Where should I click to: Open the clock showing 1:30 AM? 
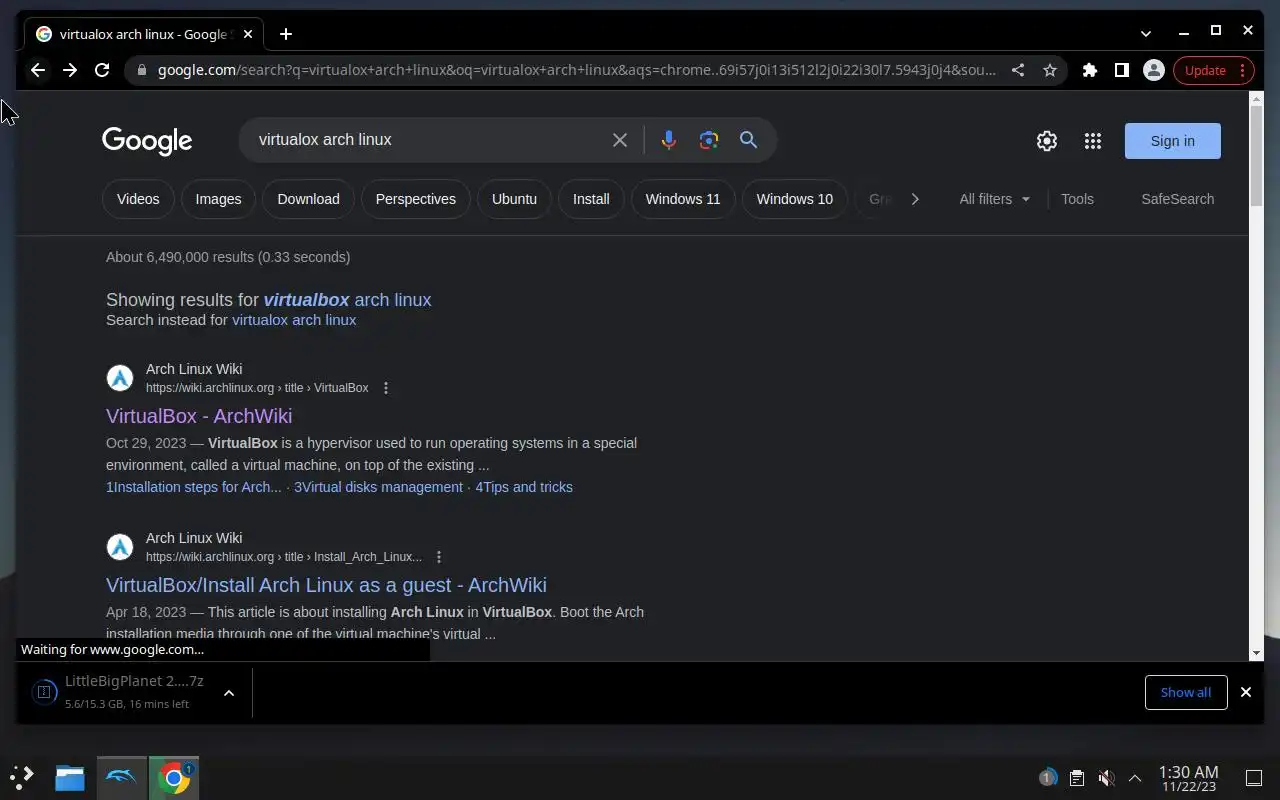1189,778
